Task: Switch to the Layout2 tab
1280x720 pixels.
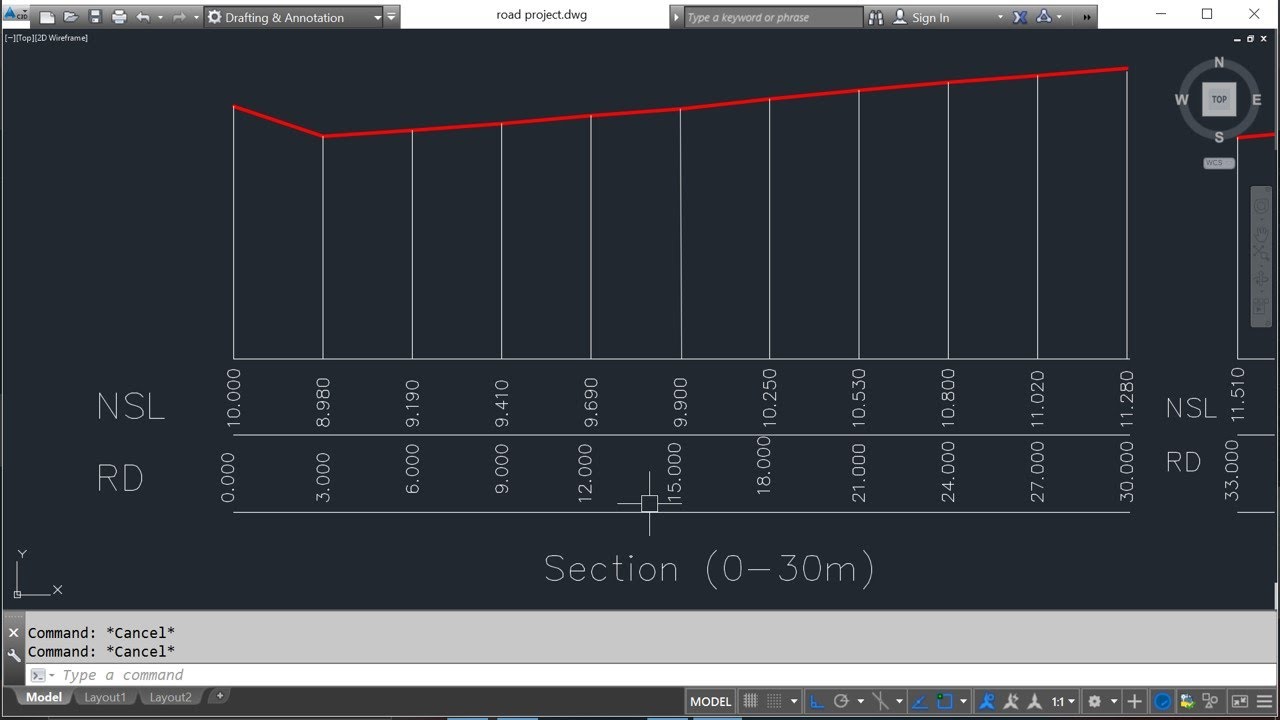Action: tap(170, 697)
